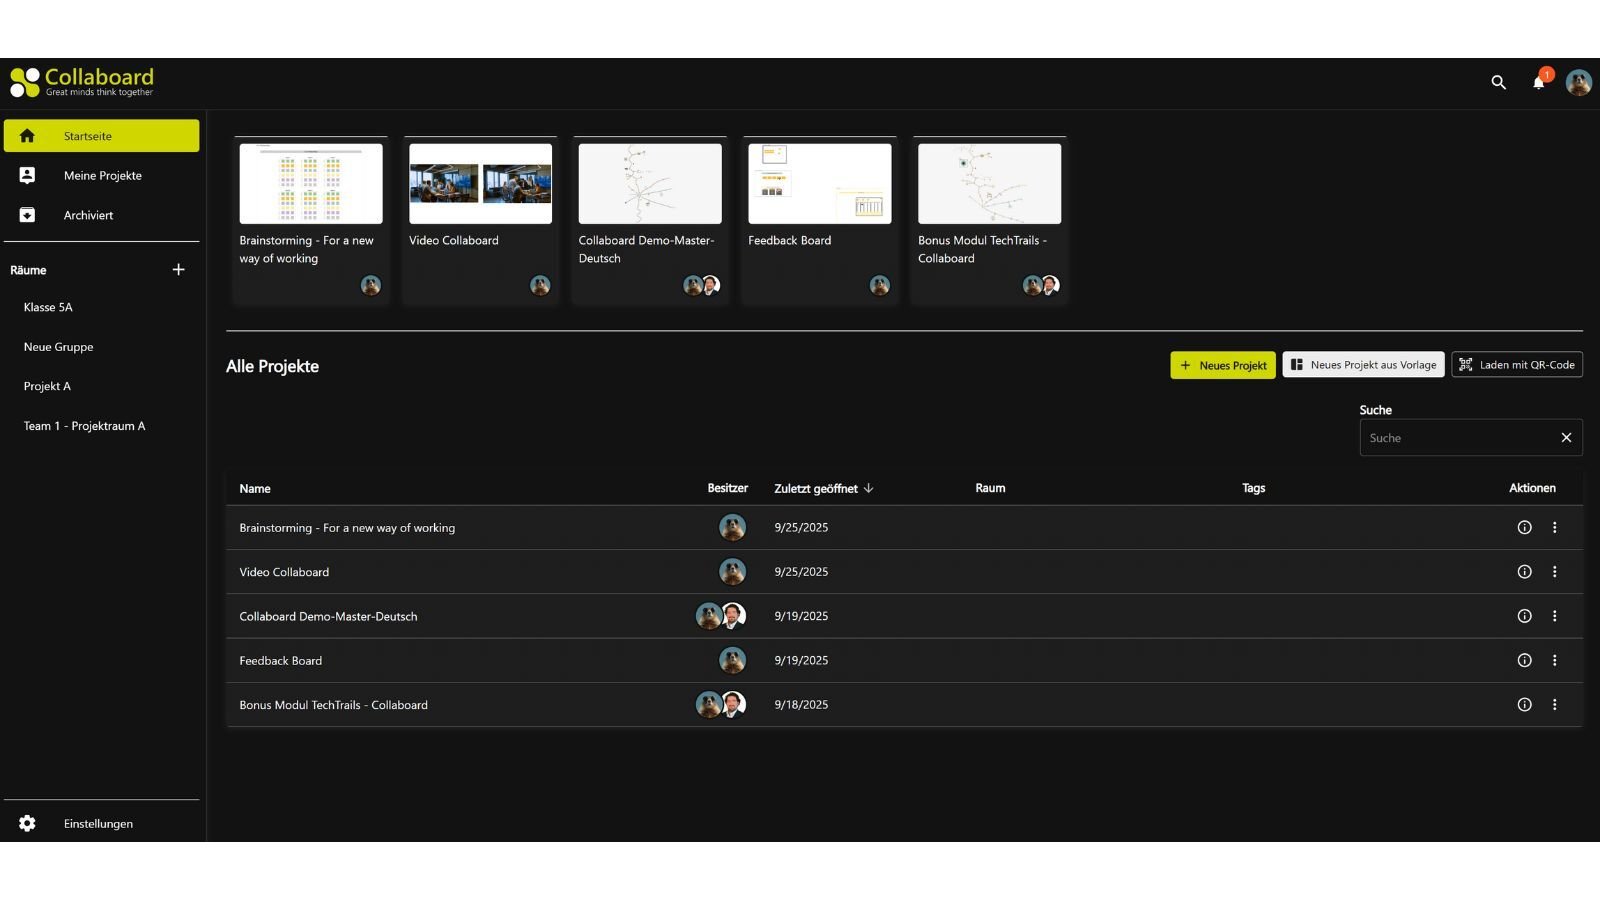This screenshot has height=900, width=1600.
Task: Select the Startseite home icon
Action: coord(27,135)
